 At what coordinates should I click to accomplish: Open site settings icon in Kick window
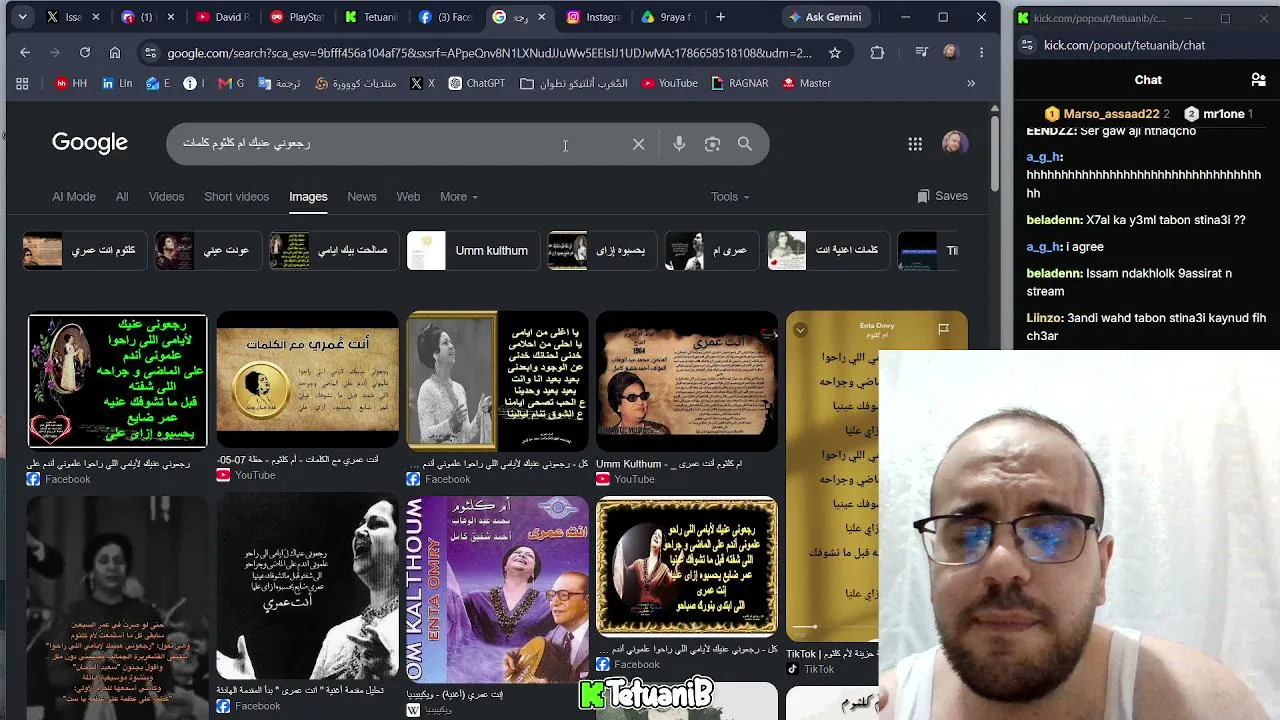coord(1027,45)
